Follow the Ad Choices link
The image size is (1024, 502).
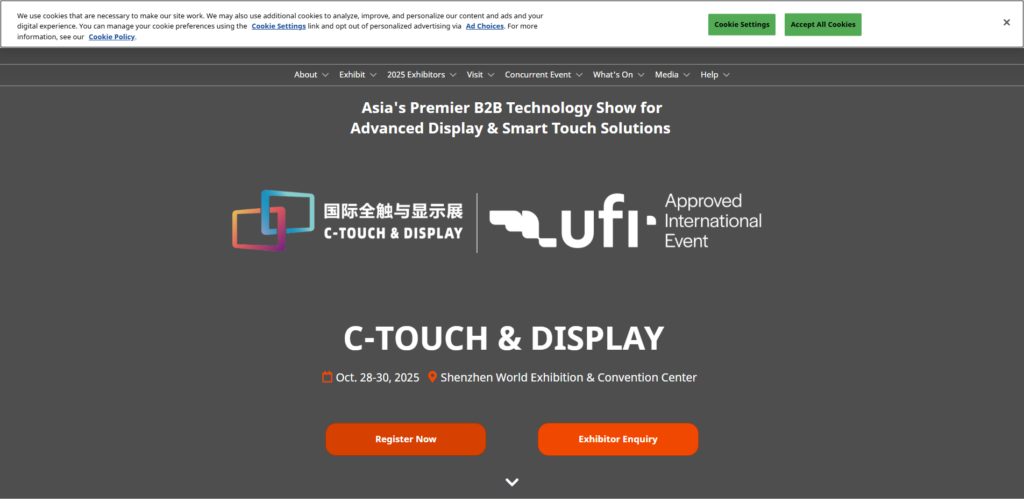(x=485, y=26)
